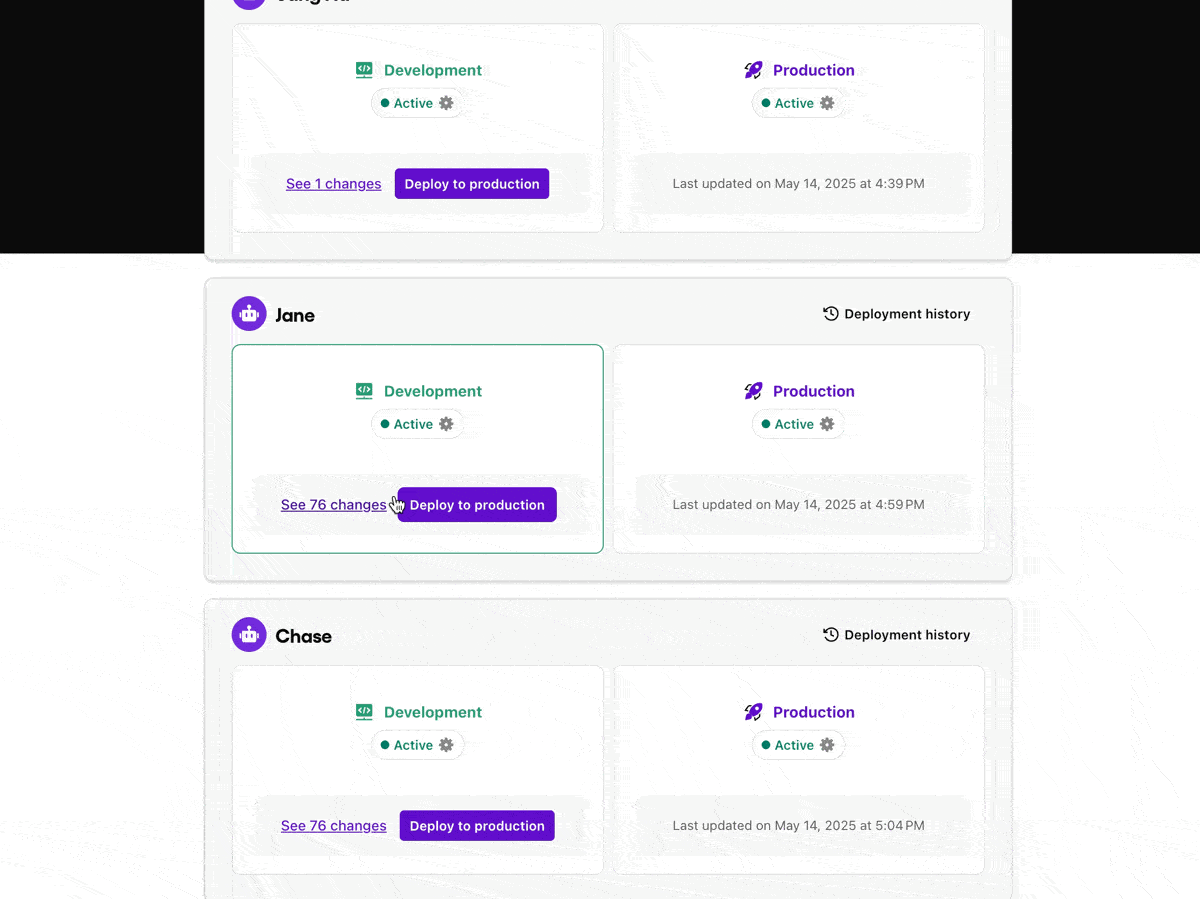Click See 1 changes in the top card
Image resolution: width=1200 pixels, height=899 pixels.
333,183
